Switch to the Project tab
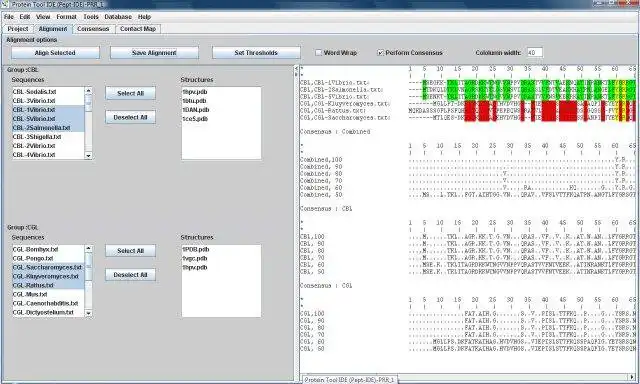640x384 pixels. tap(18, 29)
